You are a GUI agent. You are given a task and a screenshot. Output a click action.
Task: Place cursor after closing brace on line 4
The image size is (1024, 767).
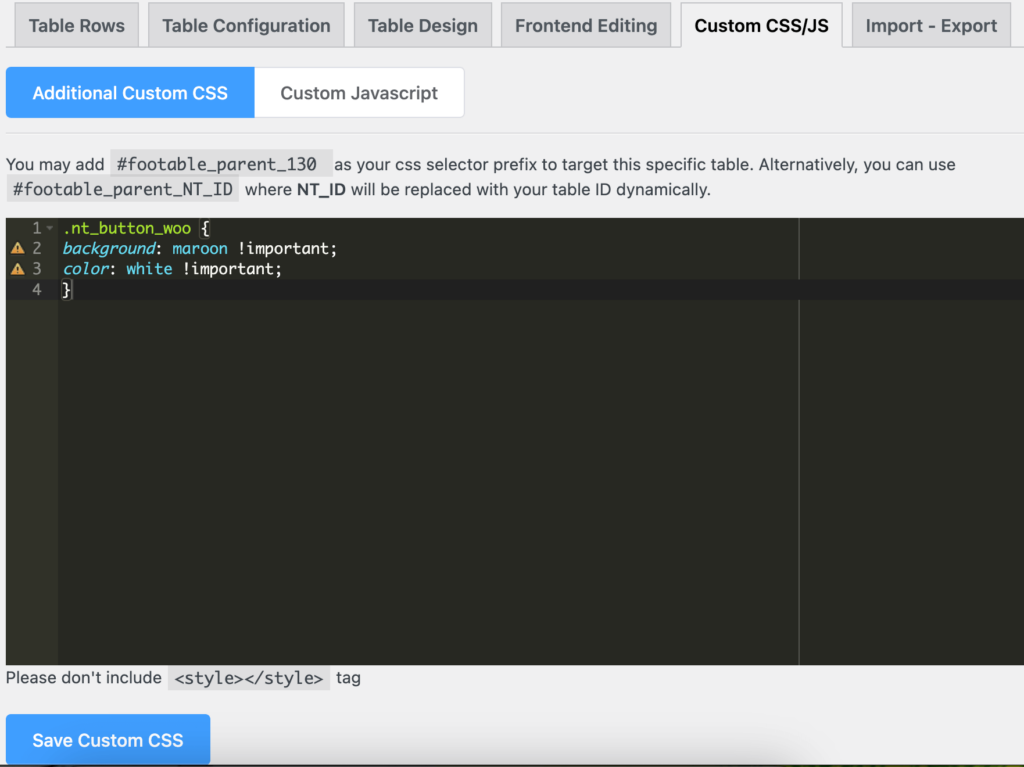coord(72,289)
